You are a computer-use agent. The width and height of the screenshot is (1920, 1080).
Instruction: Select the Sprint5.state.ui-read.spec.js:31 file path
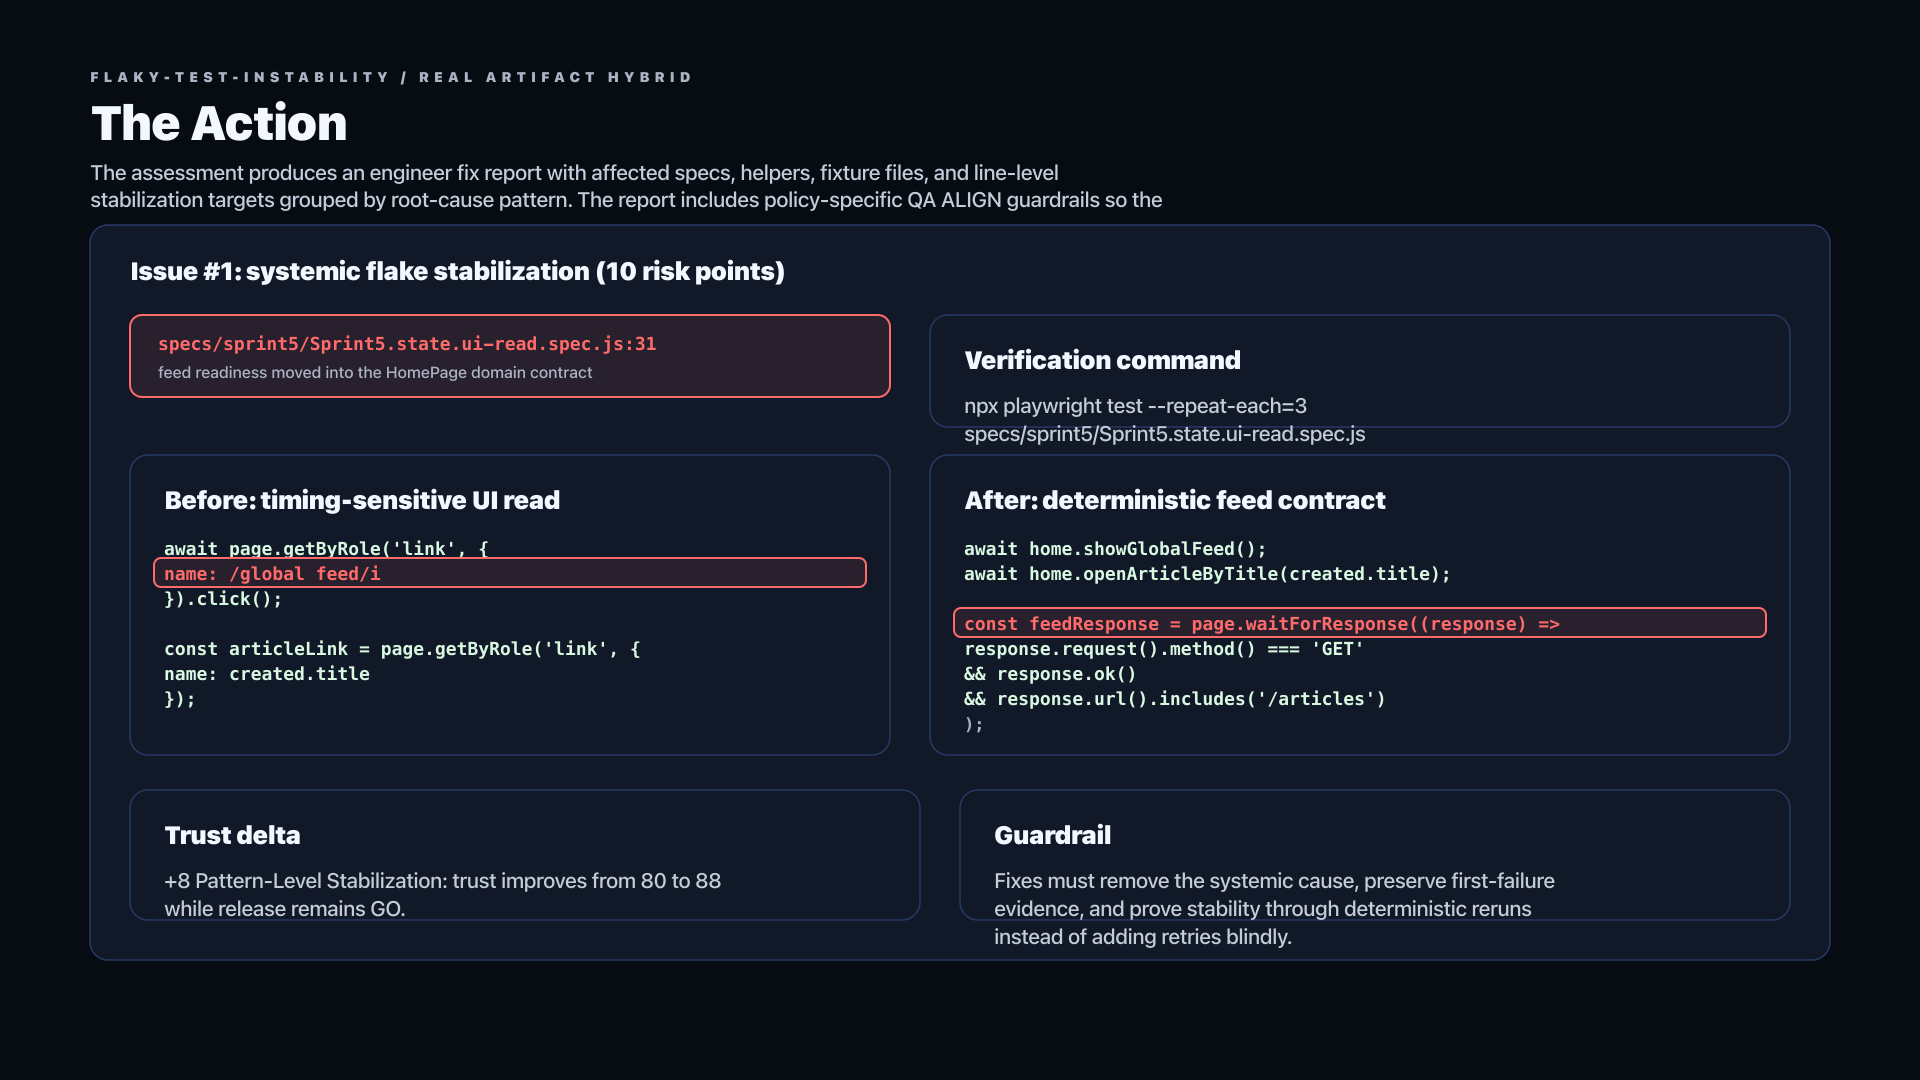pyautogui.click(x=407, y=344)
